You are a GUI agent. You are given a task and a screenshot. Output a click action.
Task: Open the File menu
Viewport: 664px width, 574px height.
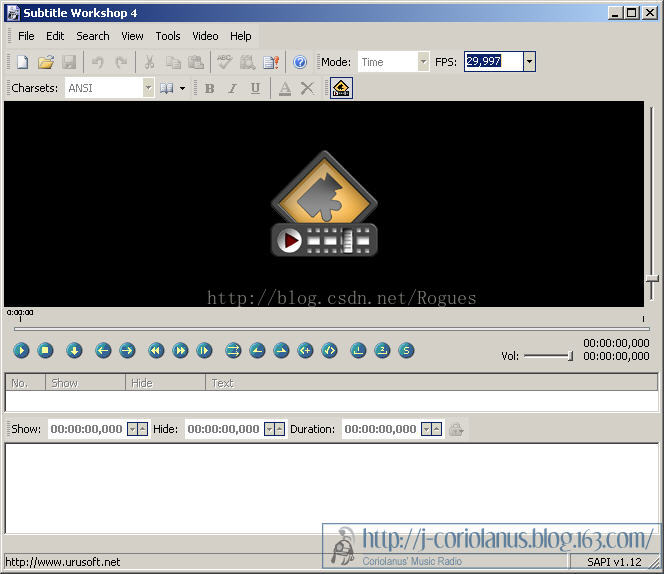(x=26, y=36)
